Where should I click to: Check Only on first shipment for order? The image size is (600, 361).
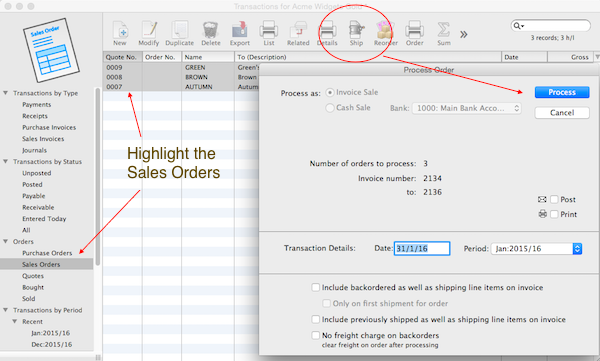point(326,304)
